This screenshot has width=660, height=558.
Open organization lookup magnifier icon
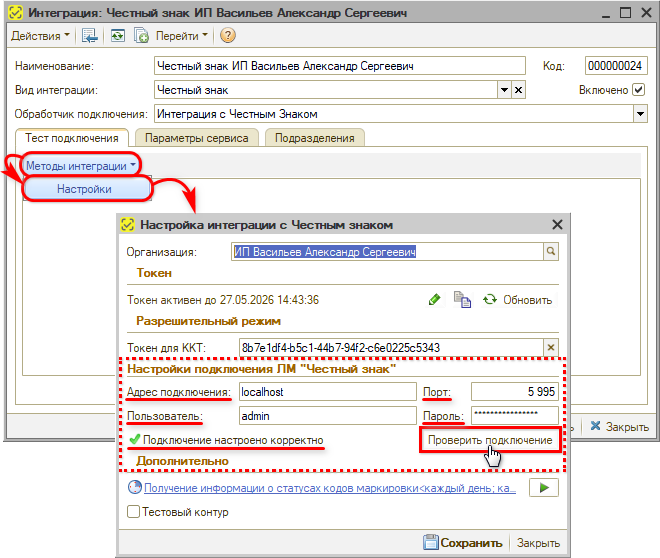pyautogui.click(x=551, y=252)
